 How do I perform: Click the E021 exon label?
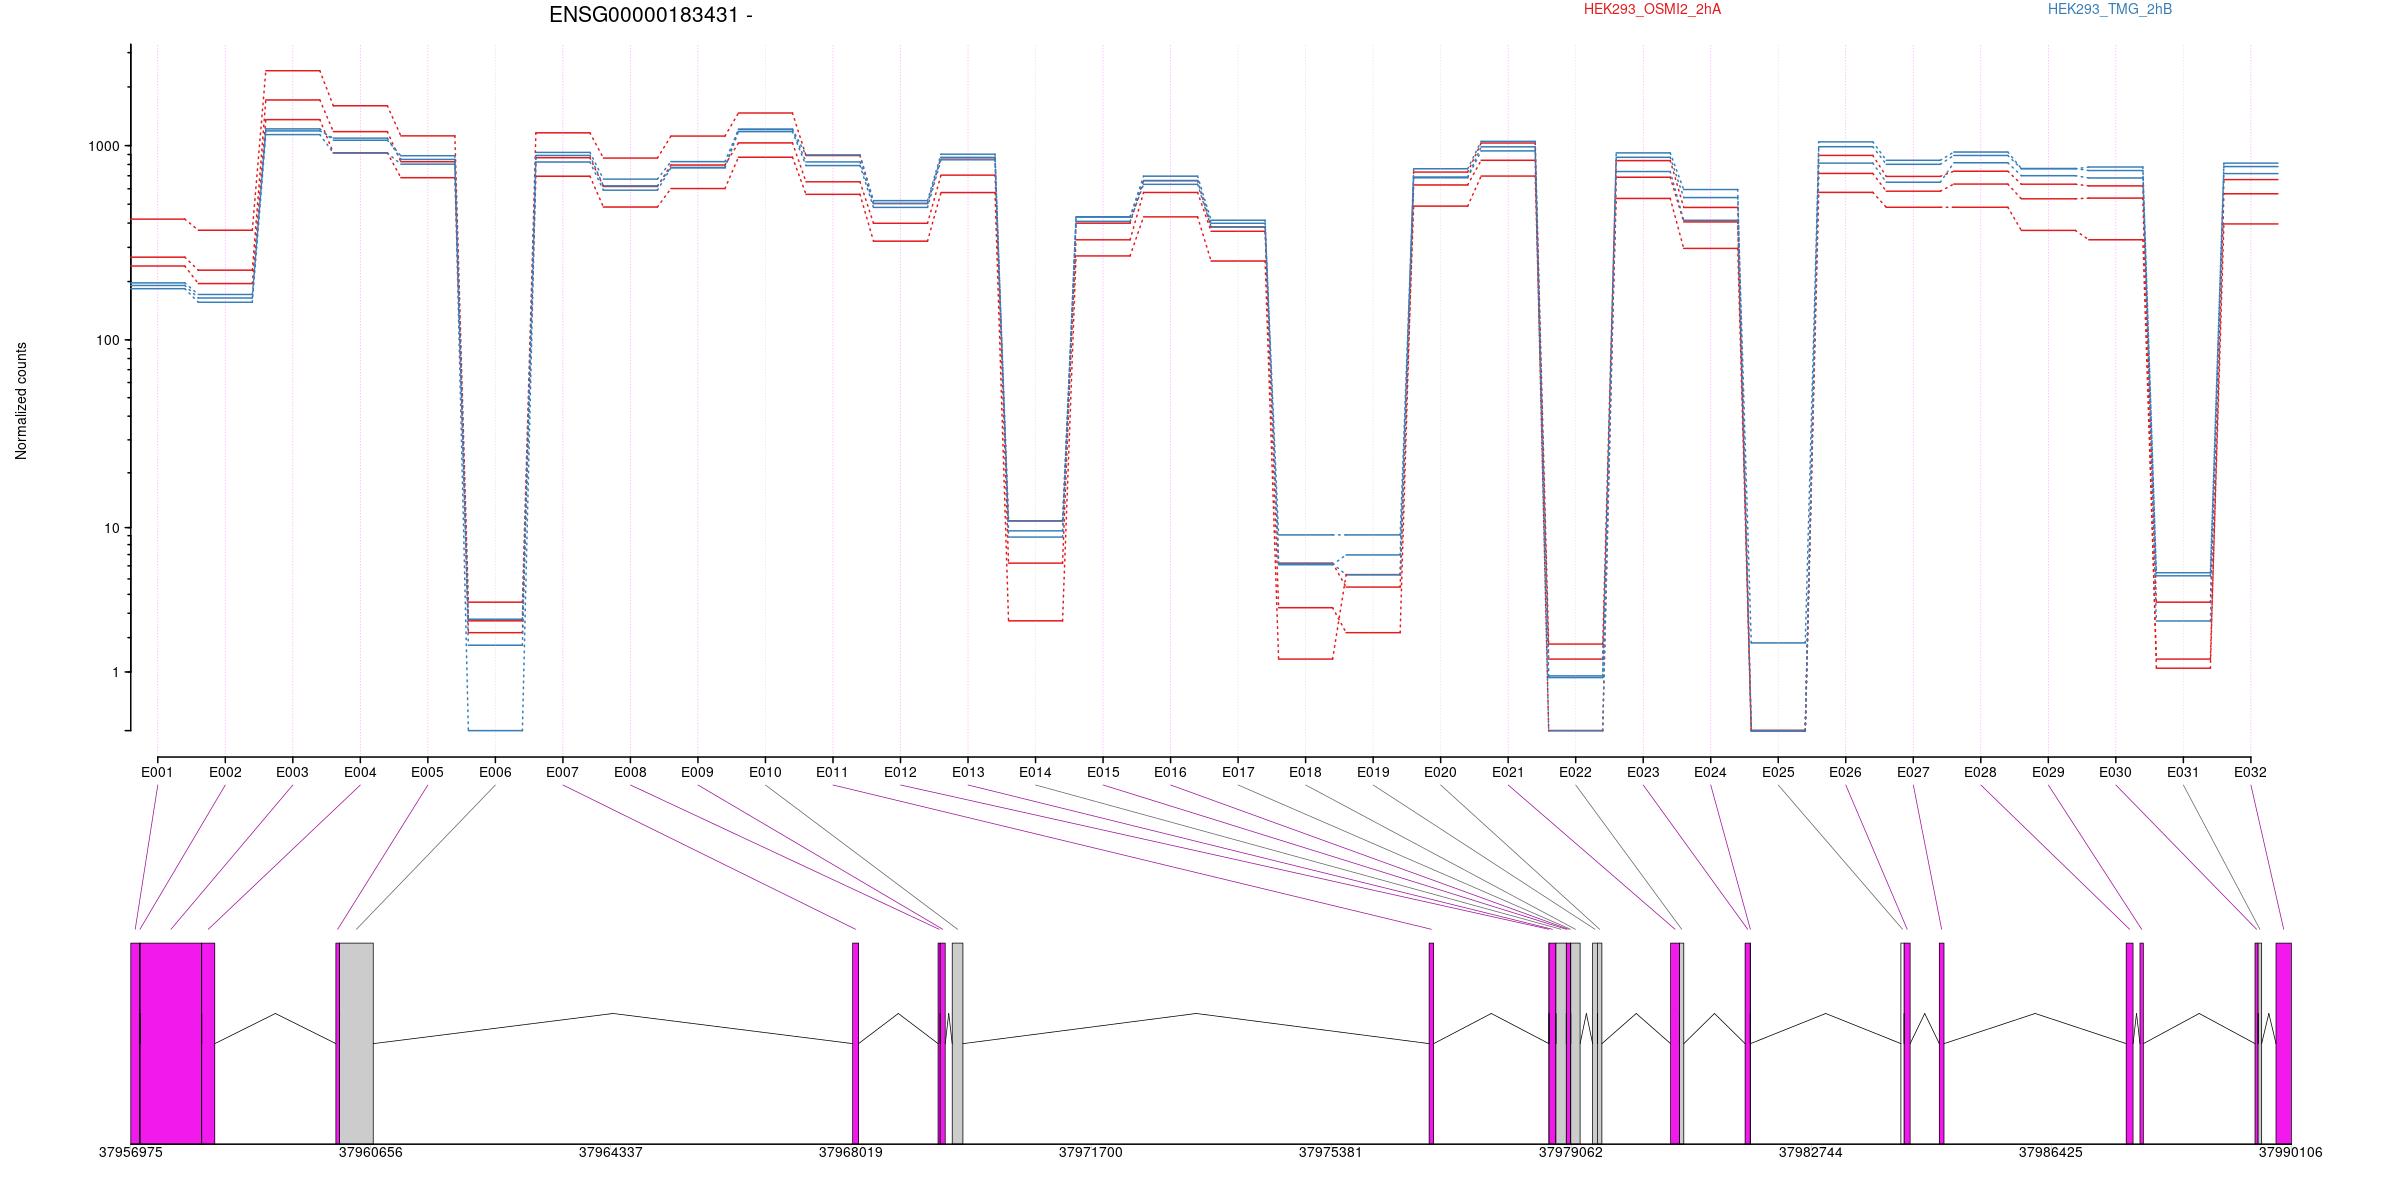(1508, 772)
